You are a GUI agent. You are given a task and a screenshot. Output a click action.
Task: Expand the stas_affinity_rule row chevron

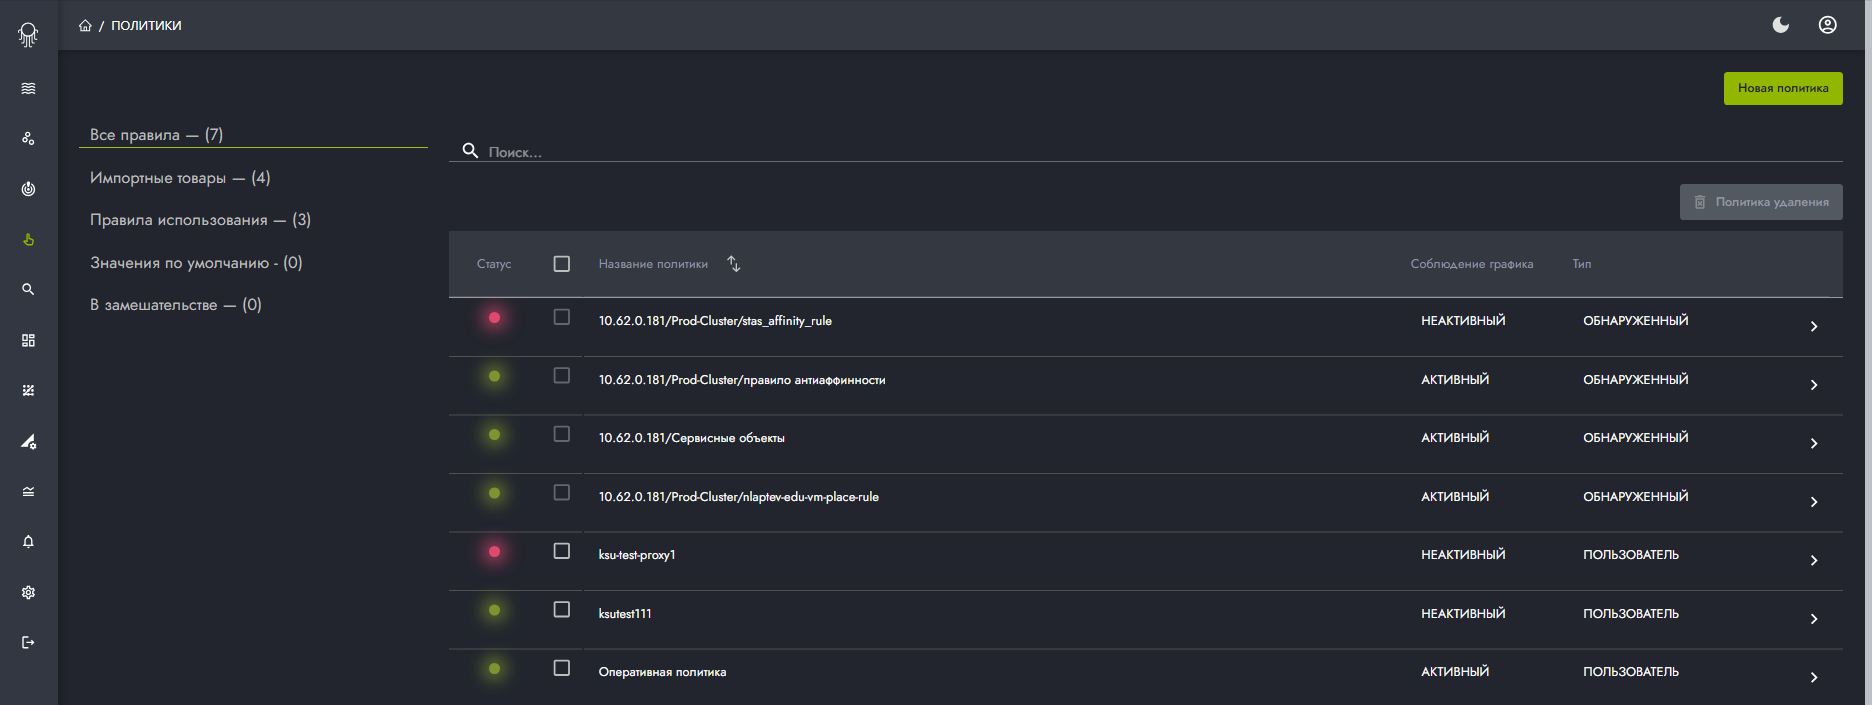[x=1813, y=326]
